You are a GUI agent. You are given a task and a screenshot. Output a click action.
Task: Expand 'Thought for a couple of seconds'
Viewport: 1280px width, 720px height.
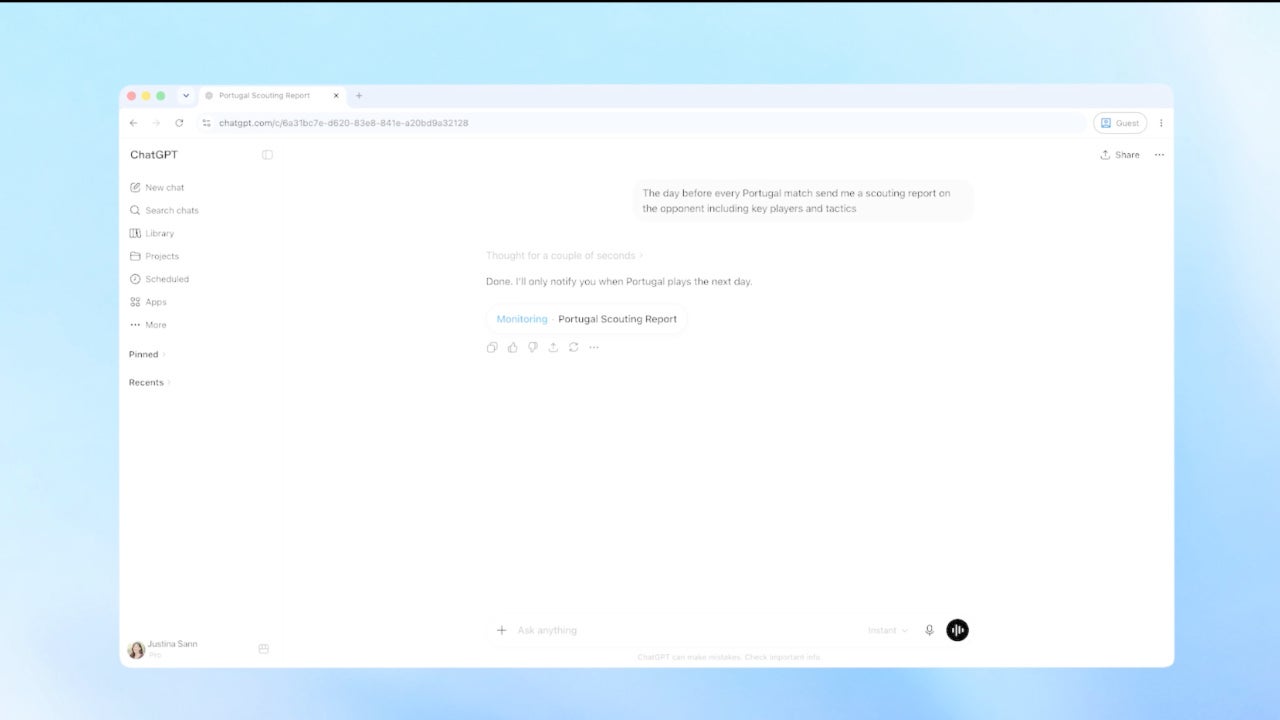(565, 256)
